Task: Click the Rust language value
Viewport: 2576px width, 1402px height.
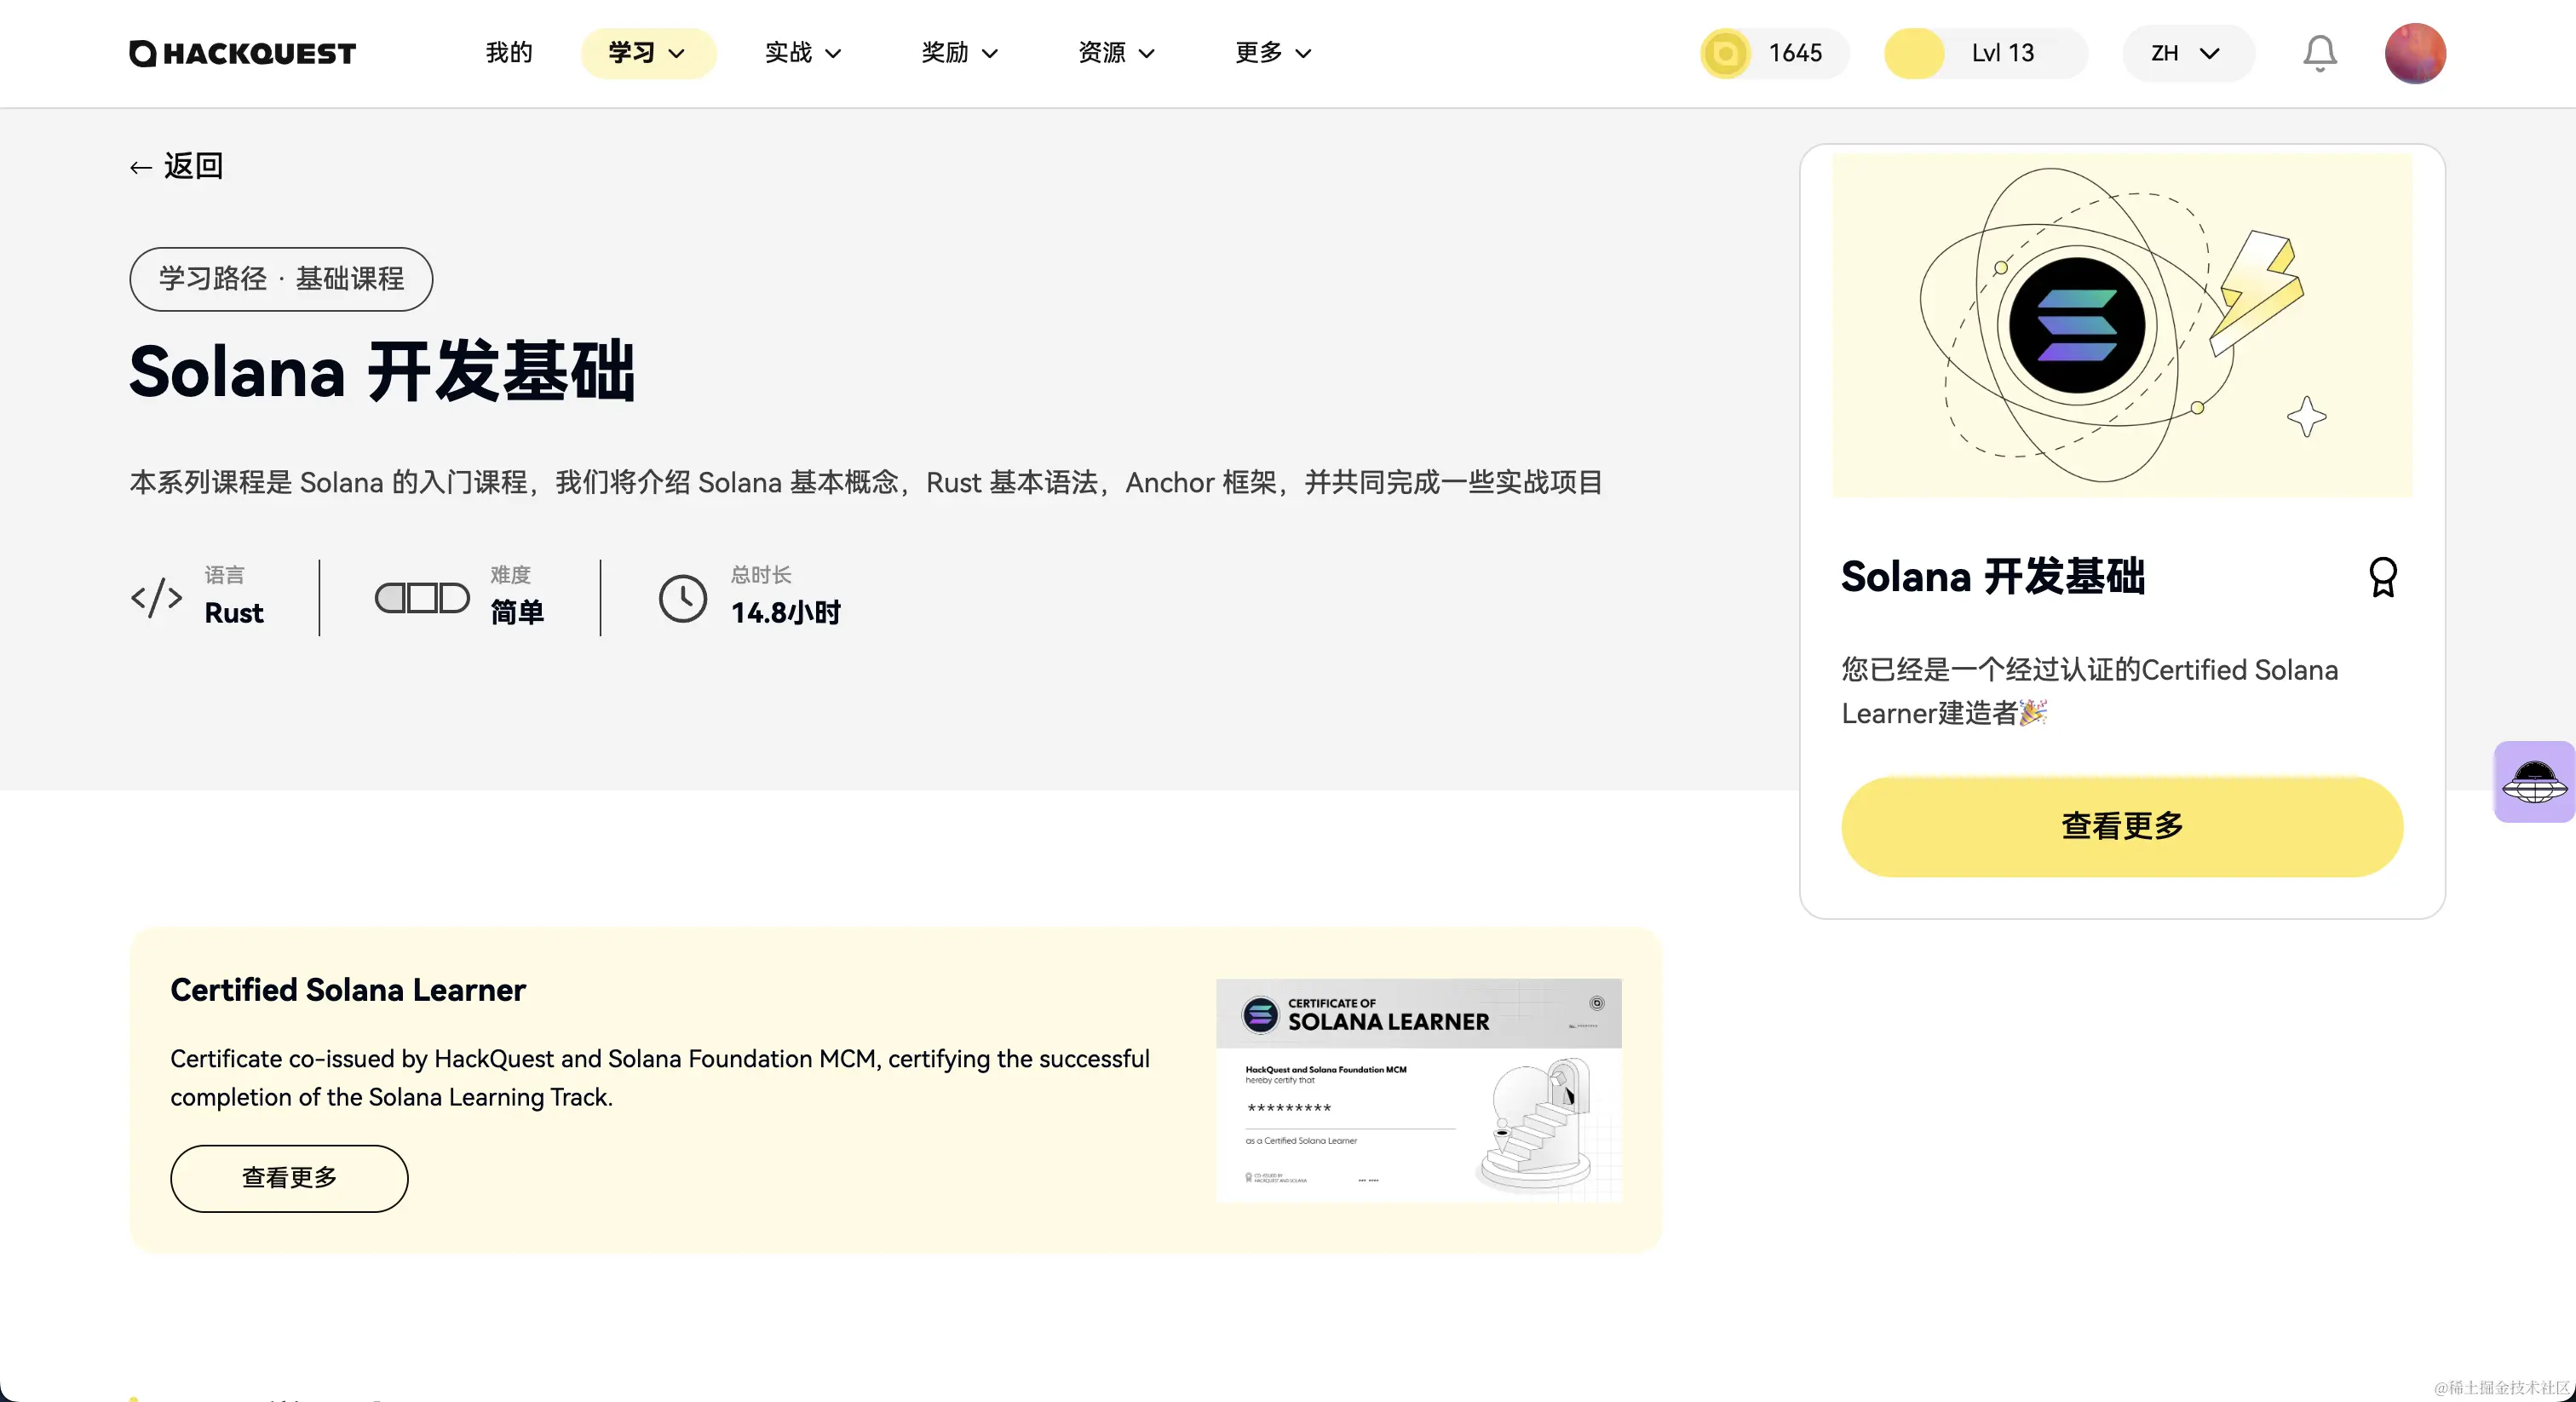Action: [234, 612]
